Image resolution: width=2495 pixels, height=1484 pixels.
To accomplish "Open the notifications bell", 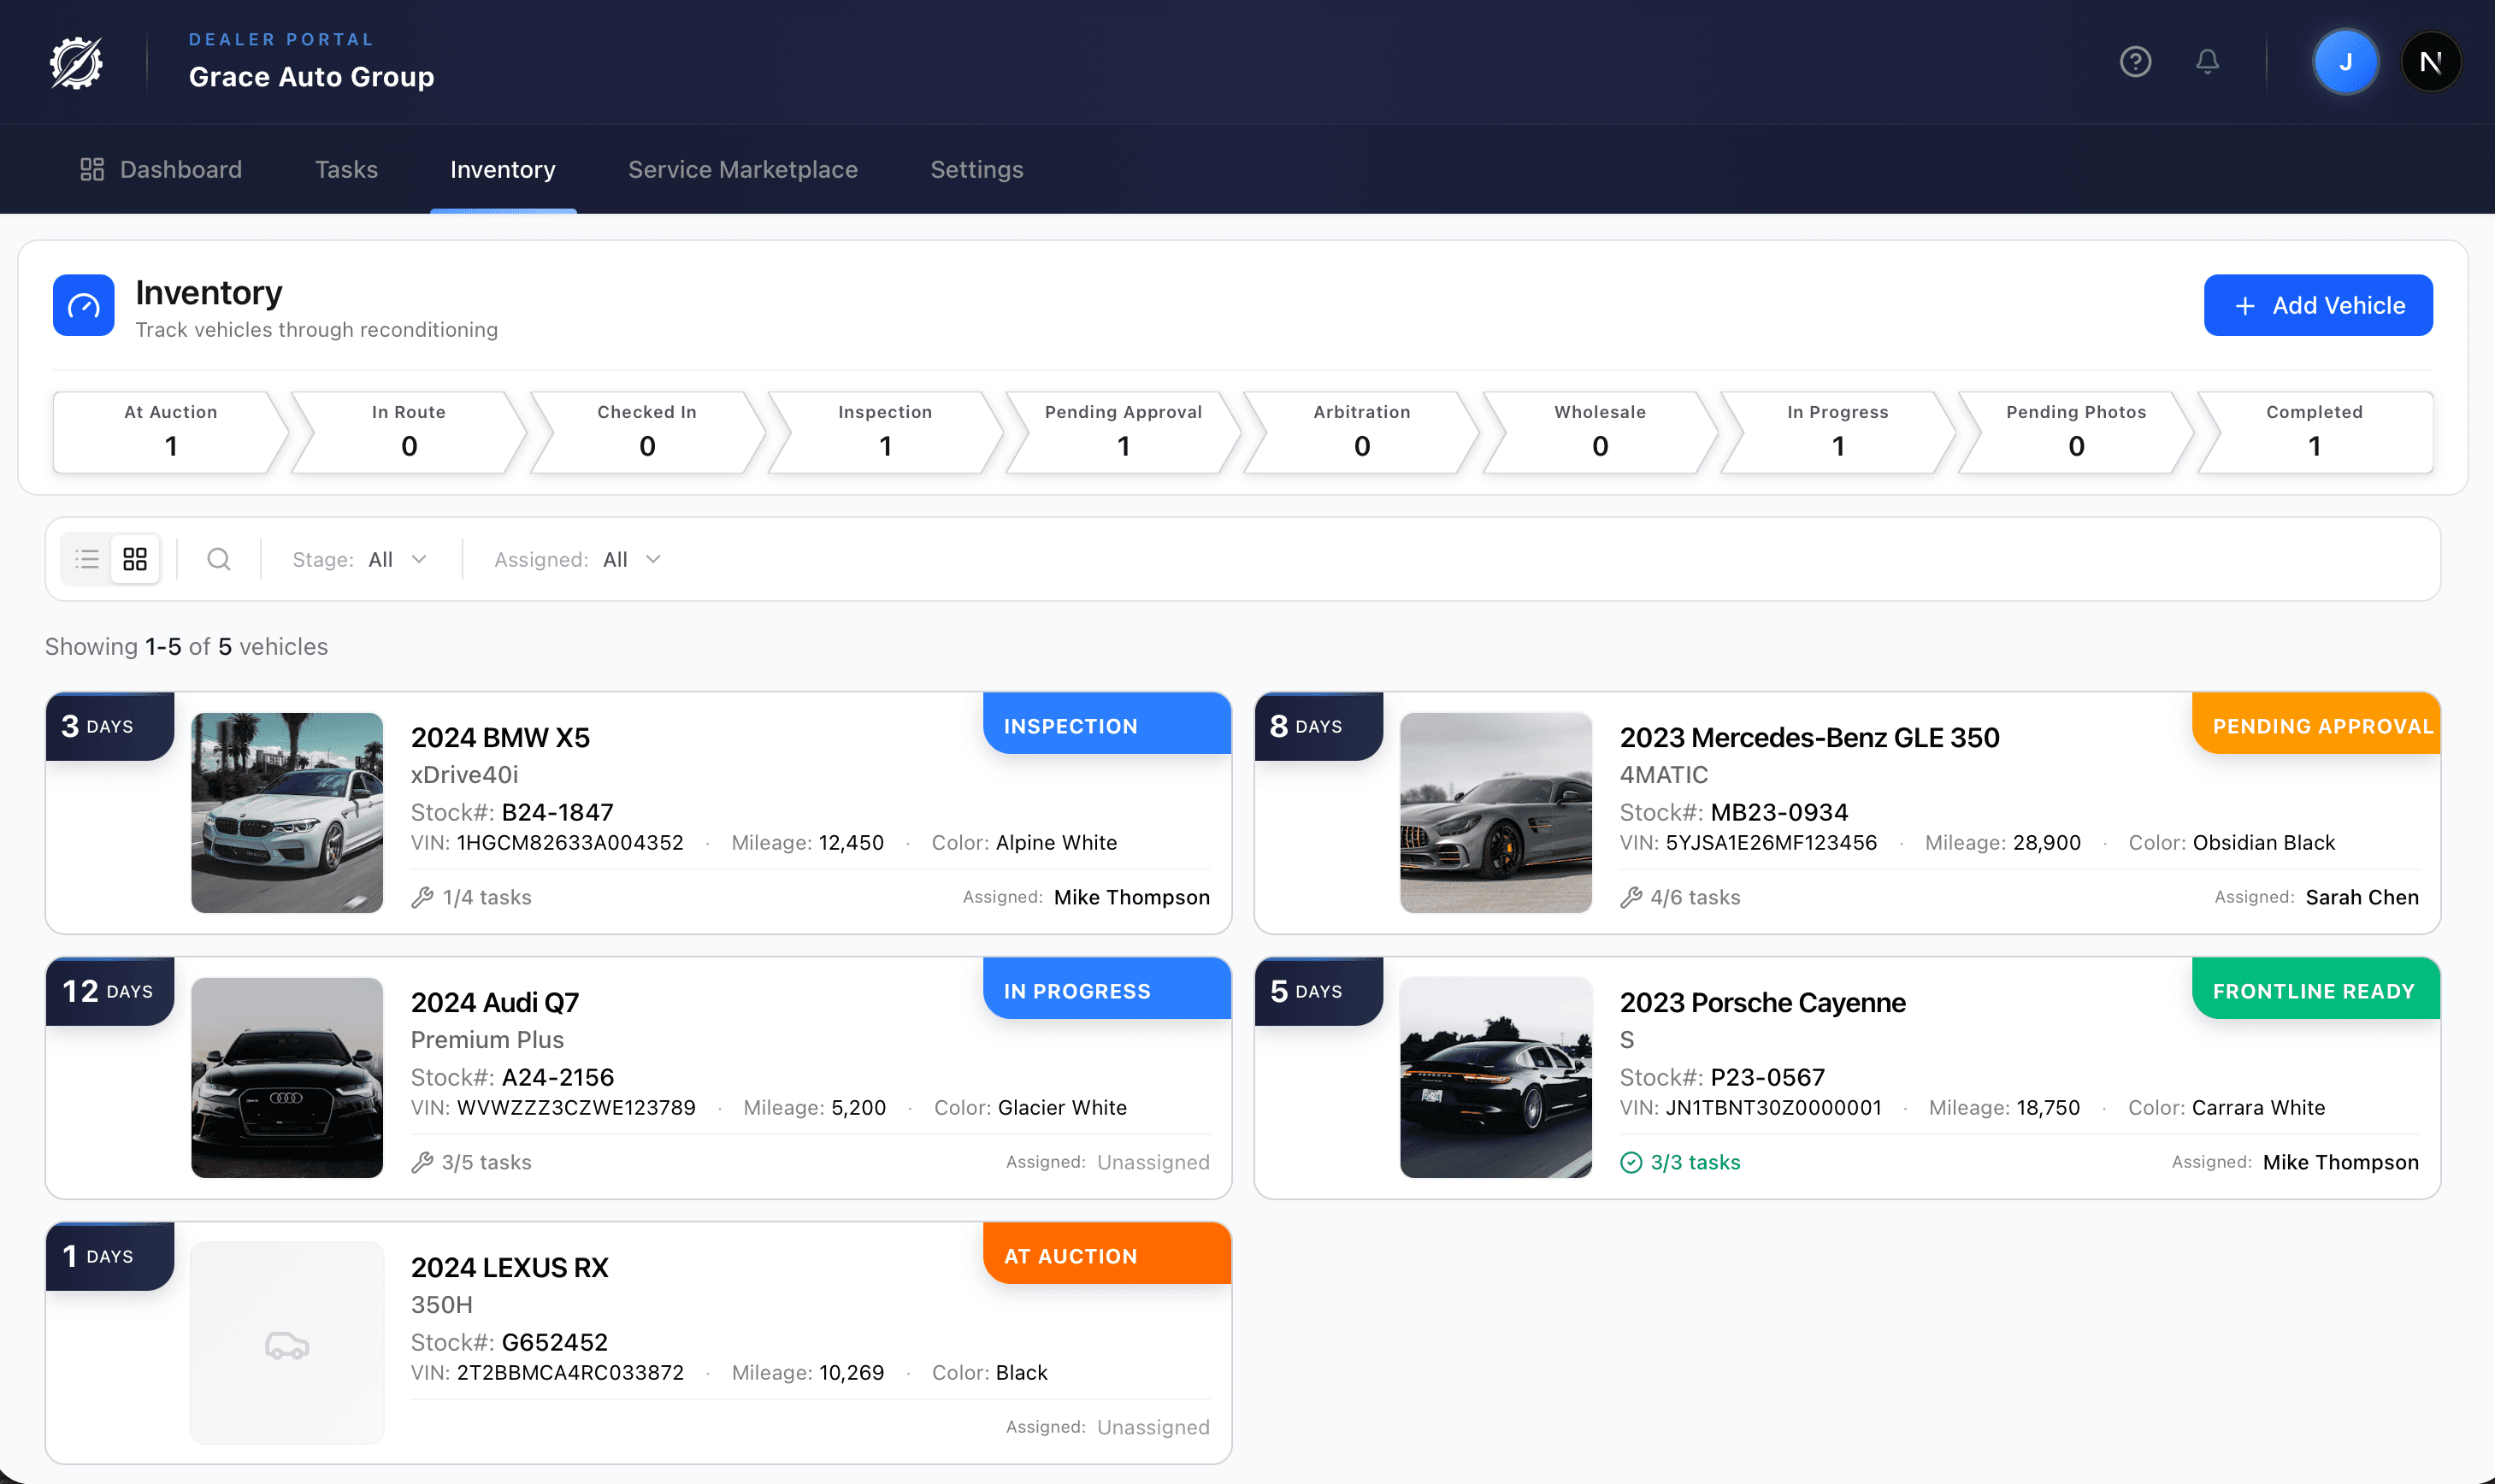I will tap(2207, 62).
